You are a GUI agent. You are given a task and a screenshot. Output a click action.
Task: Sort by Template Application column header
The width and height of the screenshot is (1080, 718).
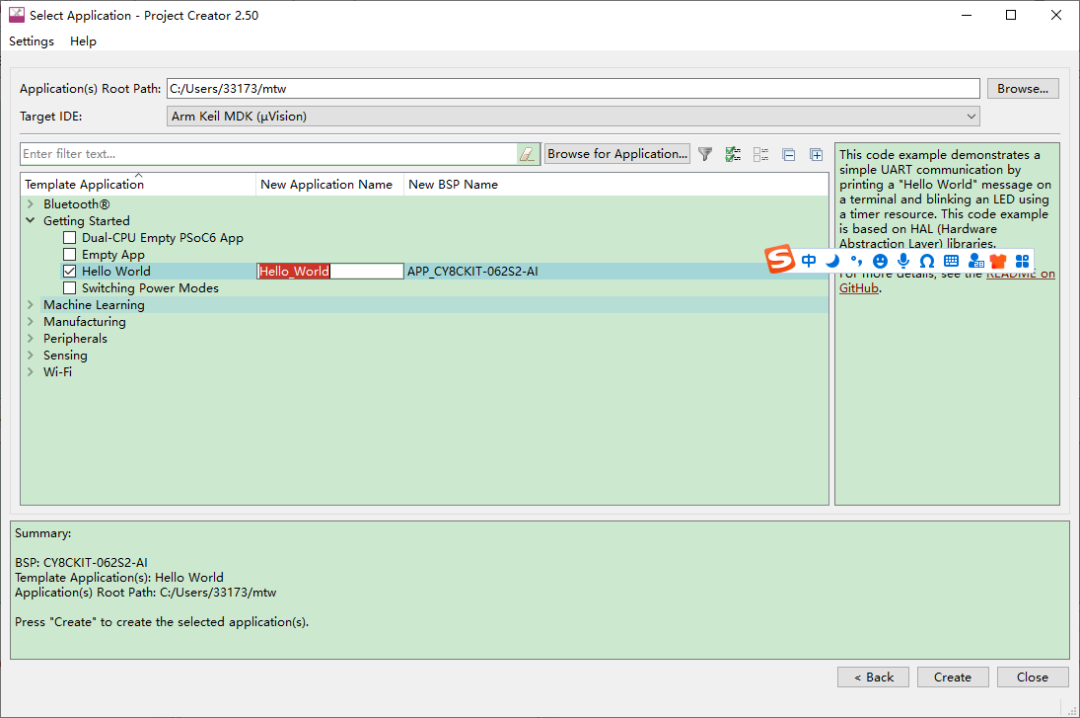tap(138, 184)
